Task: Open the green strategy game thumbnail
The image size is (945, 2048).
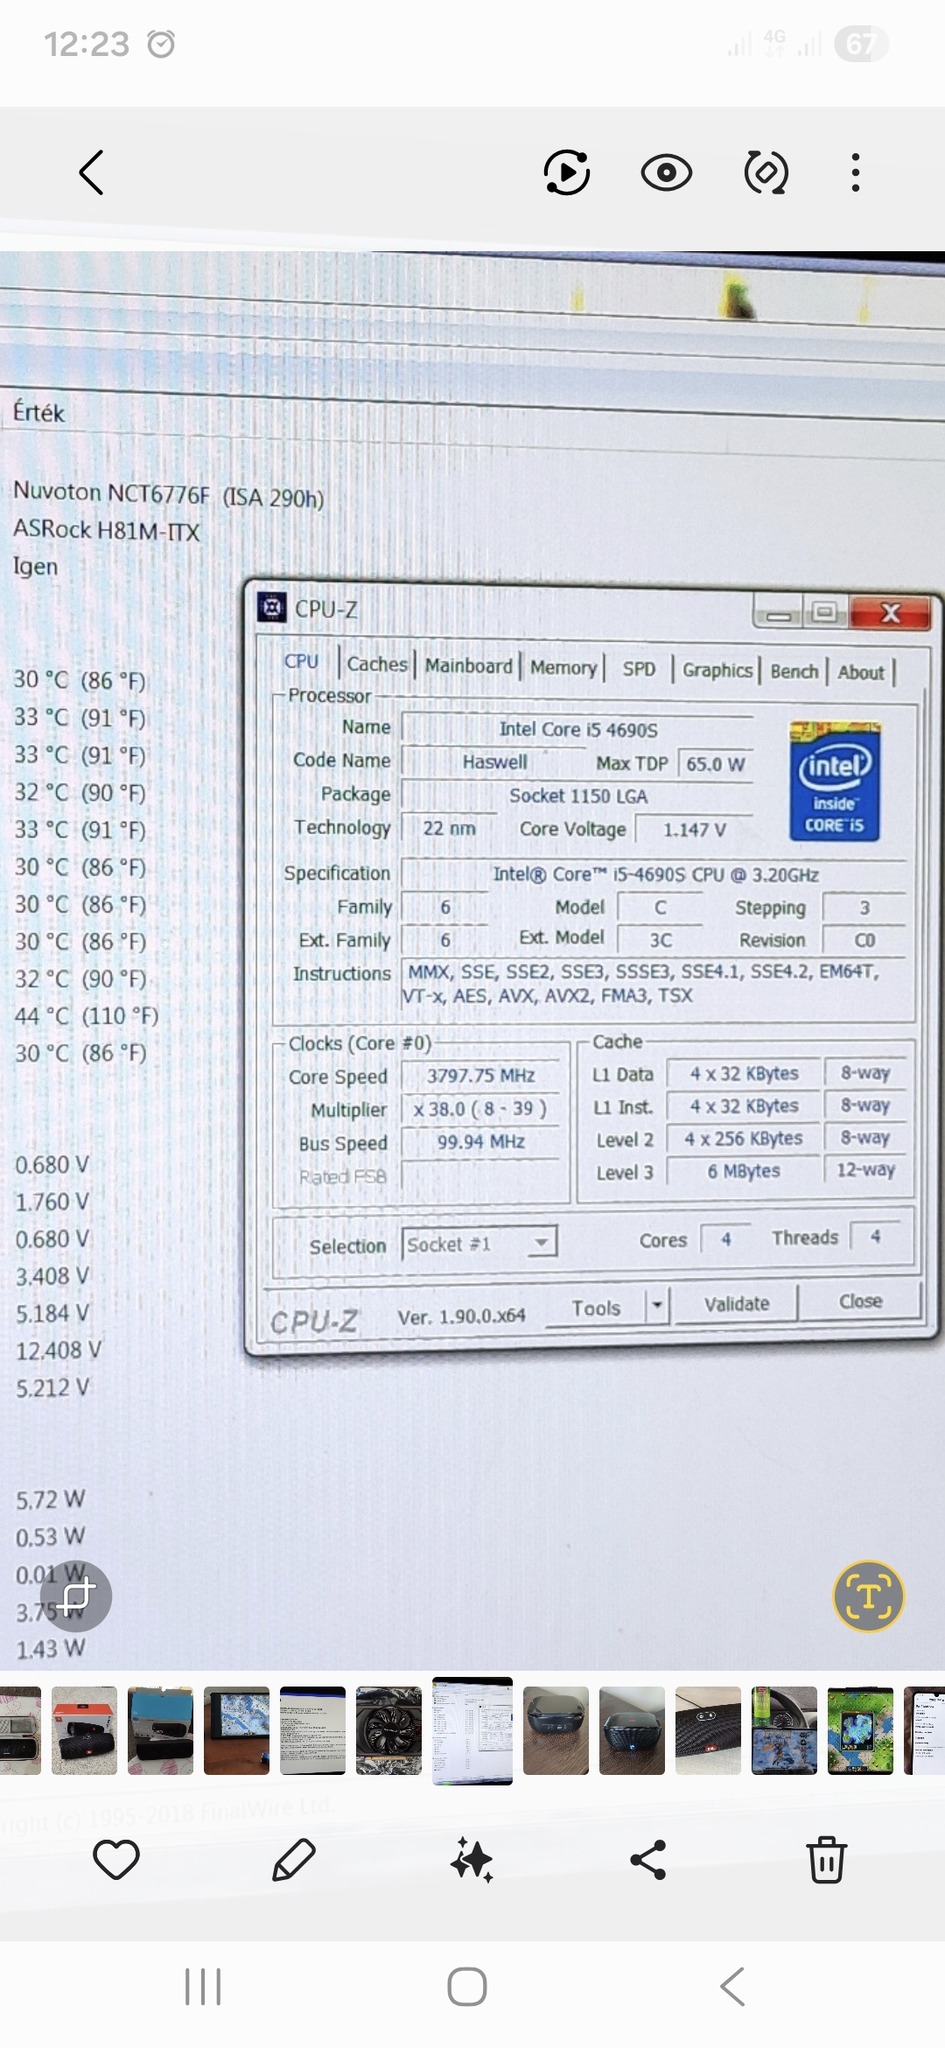Action: (860, 1731)
